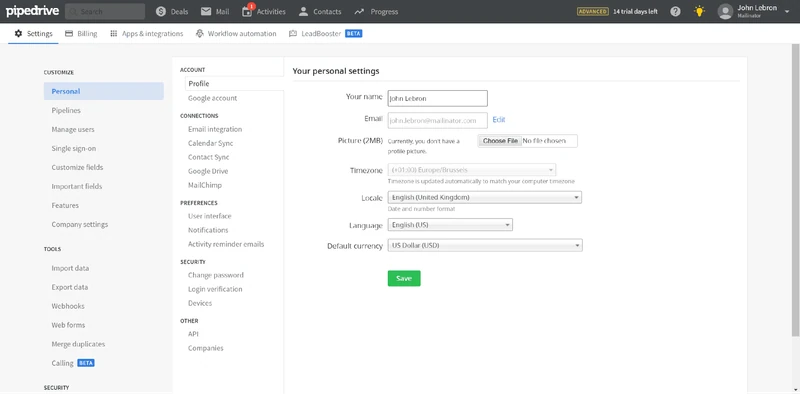Switch to Apps & integrations tab

146,34
